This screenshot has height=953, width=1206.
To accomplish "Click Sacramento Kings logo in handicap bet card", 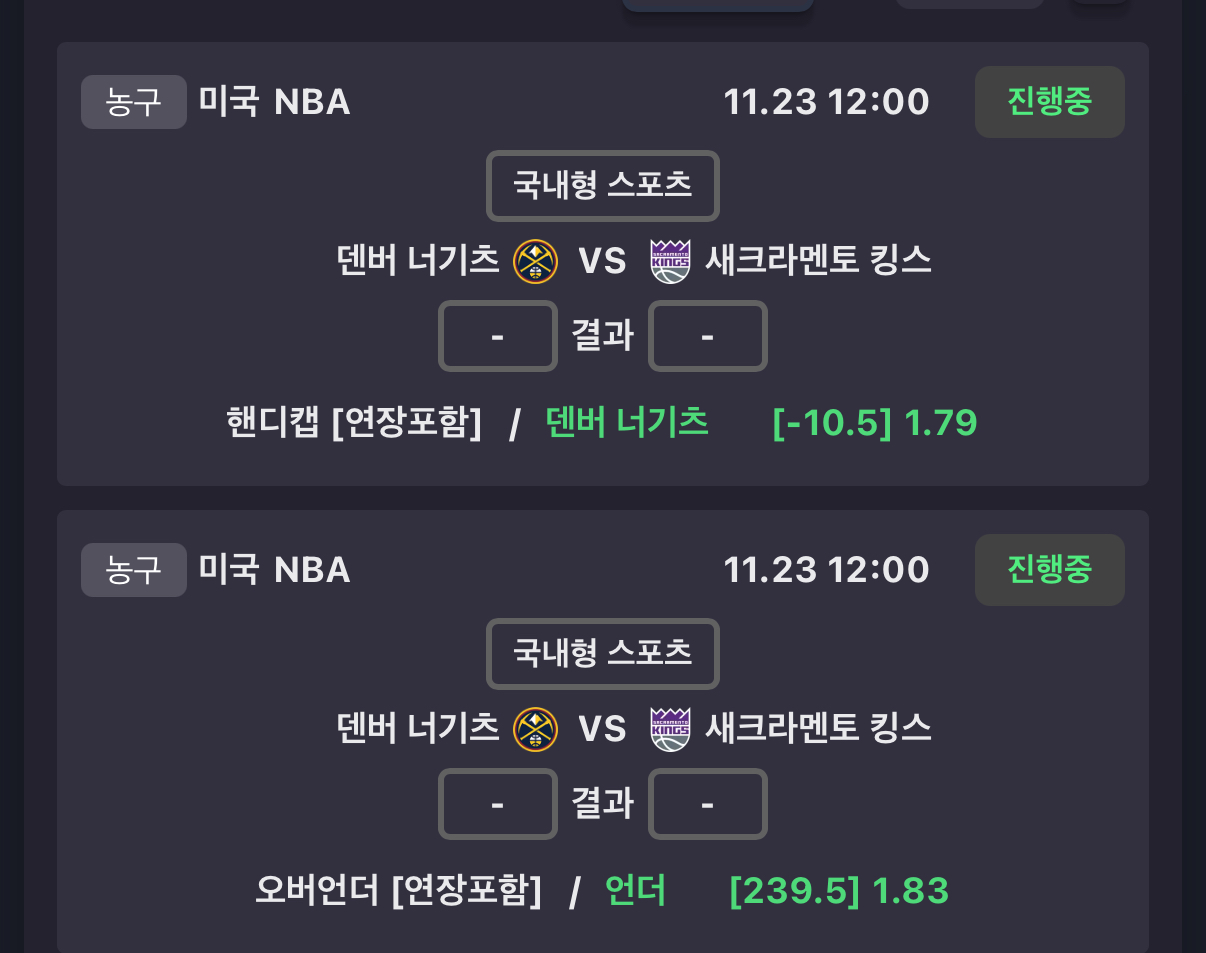I will click(x=670, y=262).
